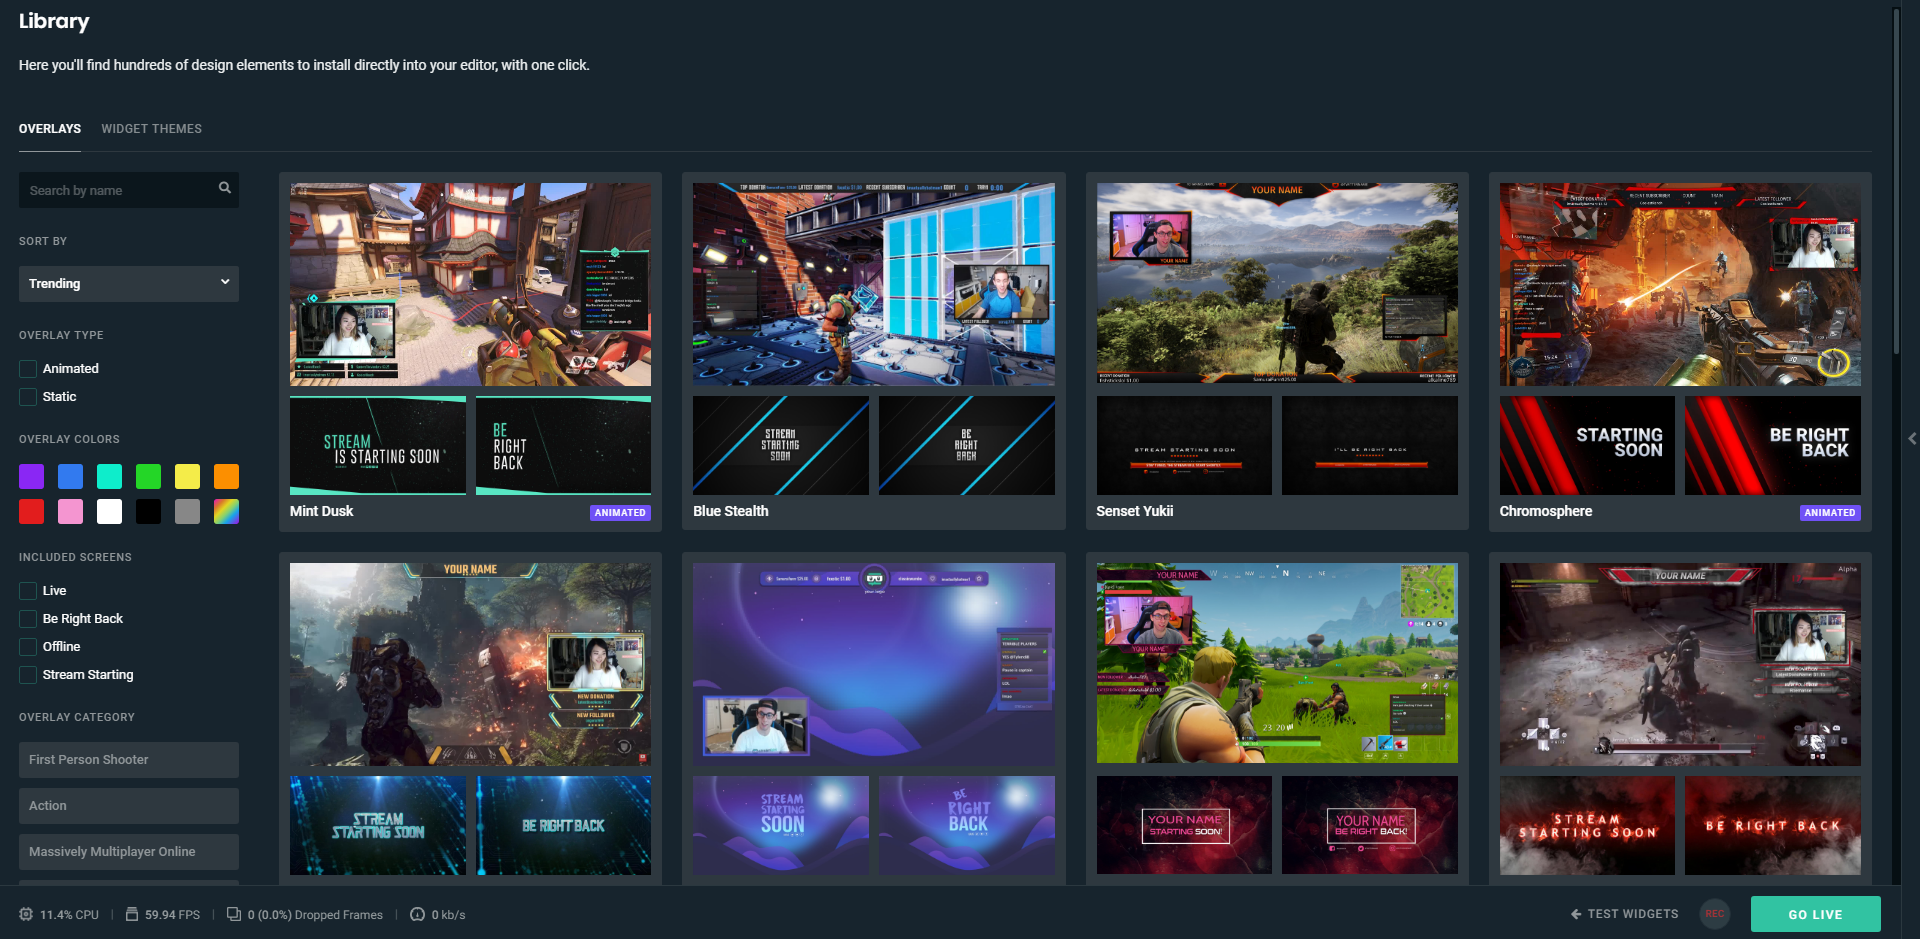This screenshot has height=939, width=1920.
Task: Check the Be Right Back screen filter
Action: [x=28, y=619]
